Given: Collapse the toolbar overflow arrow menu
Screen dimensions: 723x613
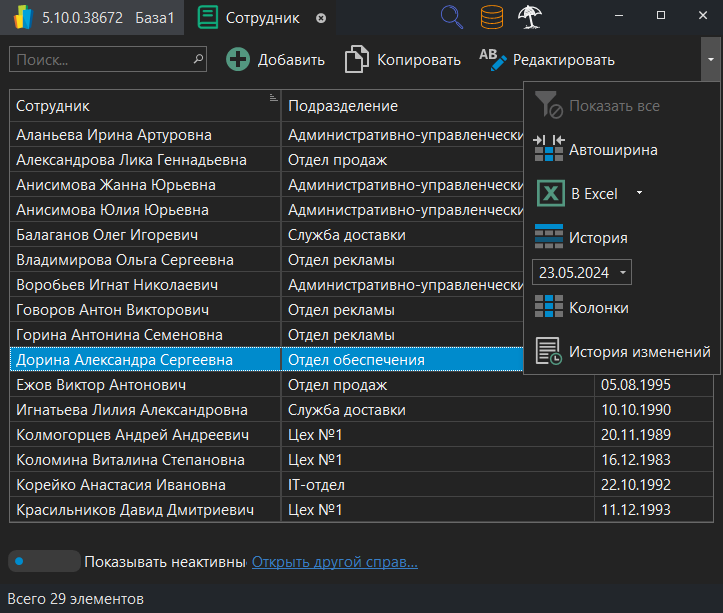Looking at the screenshot, I should coord(710,60).
